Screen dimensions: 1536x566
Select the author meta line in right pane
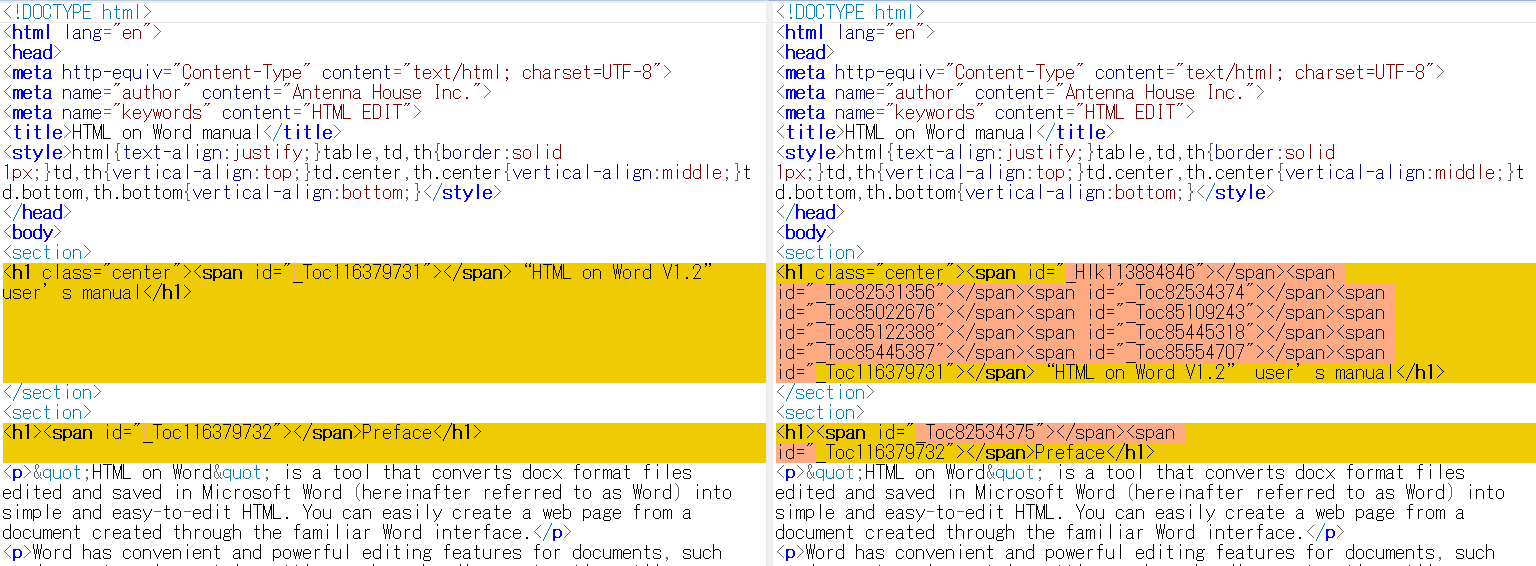coord(1020,92)
